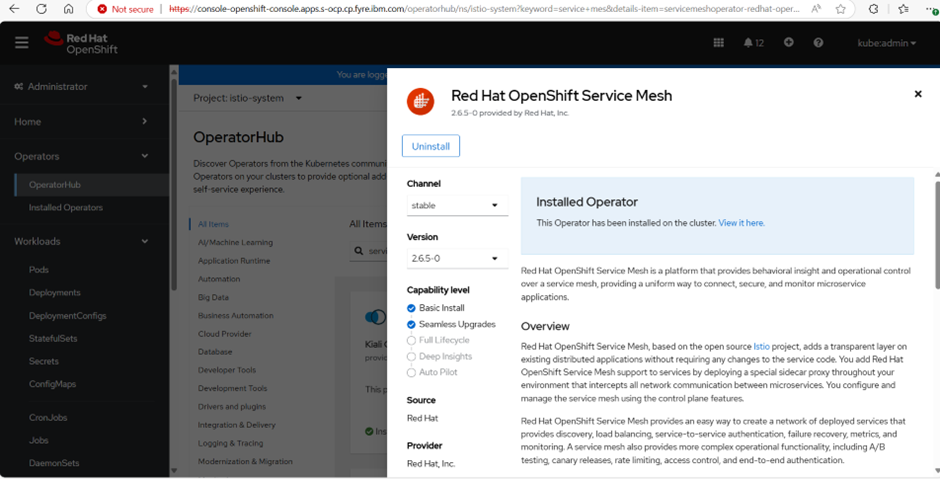Click the Service Mesh operator logo
Screen dimensions: 940x479
420,101
